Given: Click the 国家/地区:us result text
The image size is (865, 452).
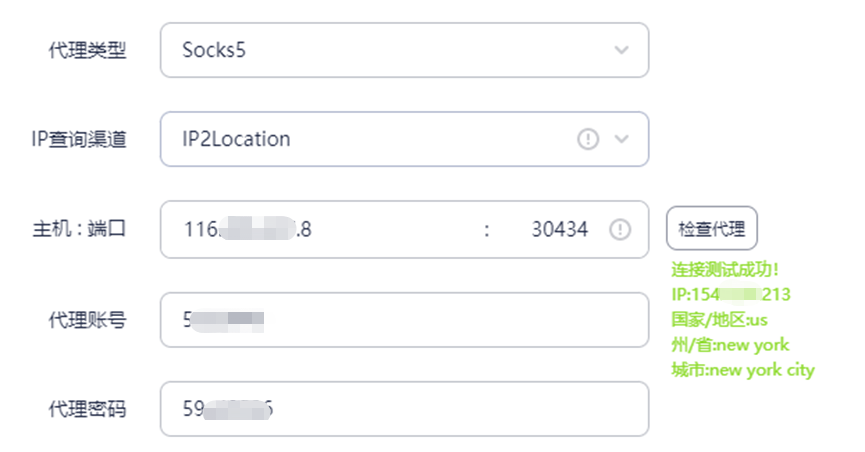Looking at the screenshot, I should (x=720, y=320).
